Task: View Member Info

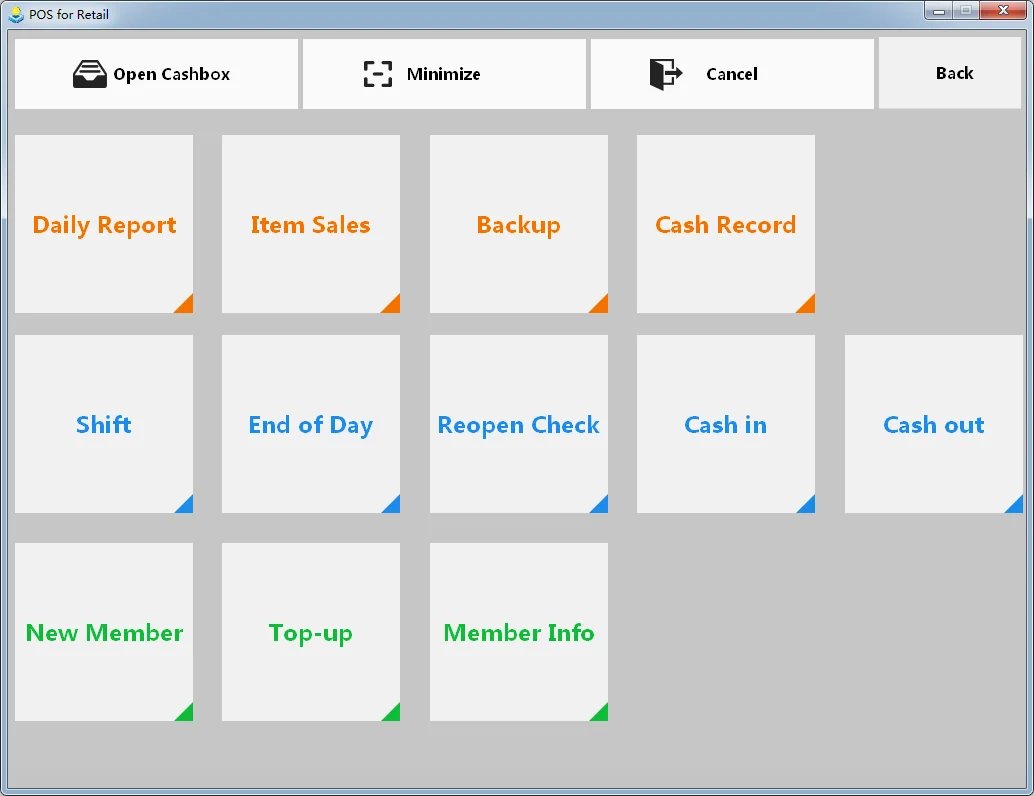Action: [518, 633]
